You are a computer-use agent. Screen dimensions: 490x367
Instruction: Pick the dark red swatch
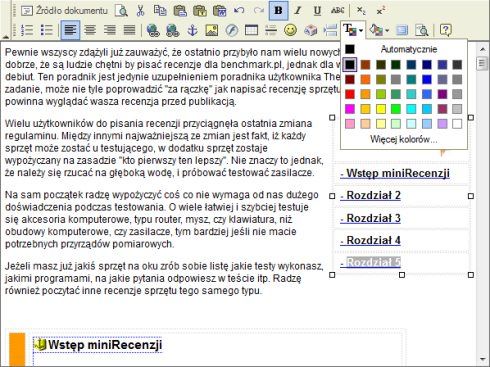(350, 79)
